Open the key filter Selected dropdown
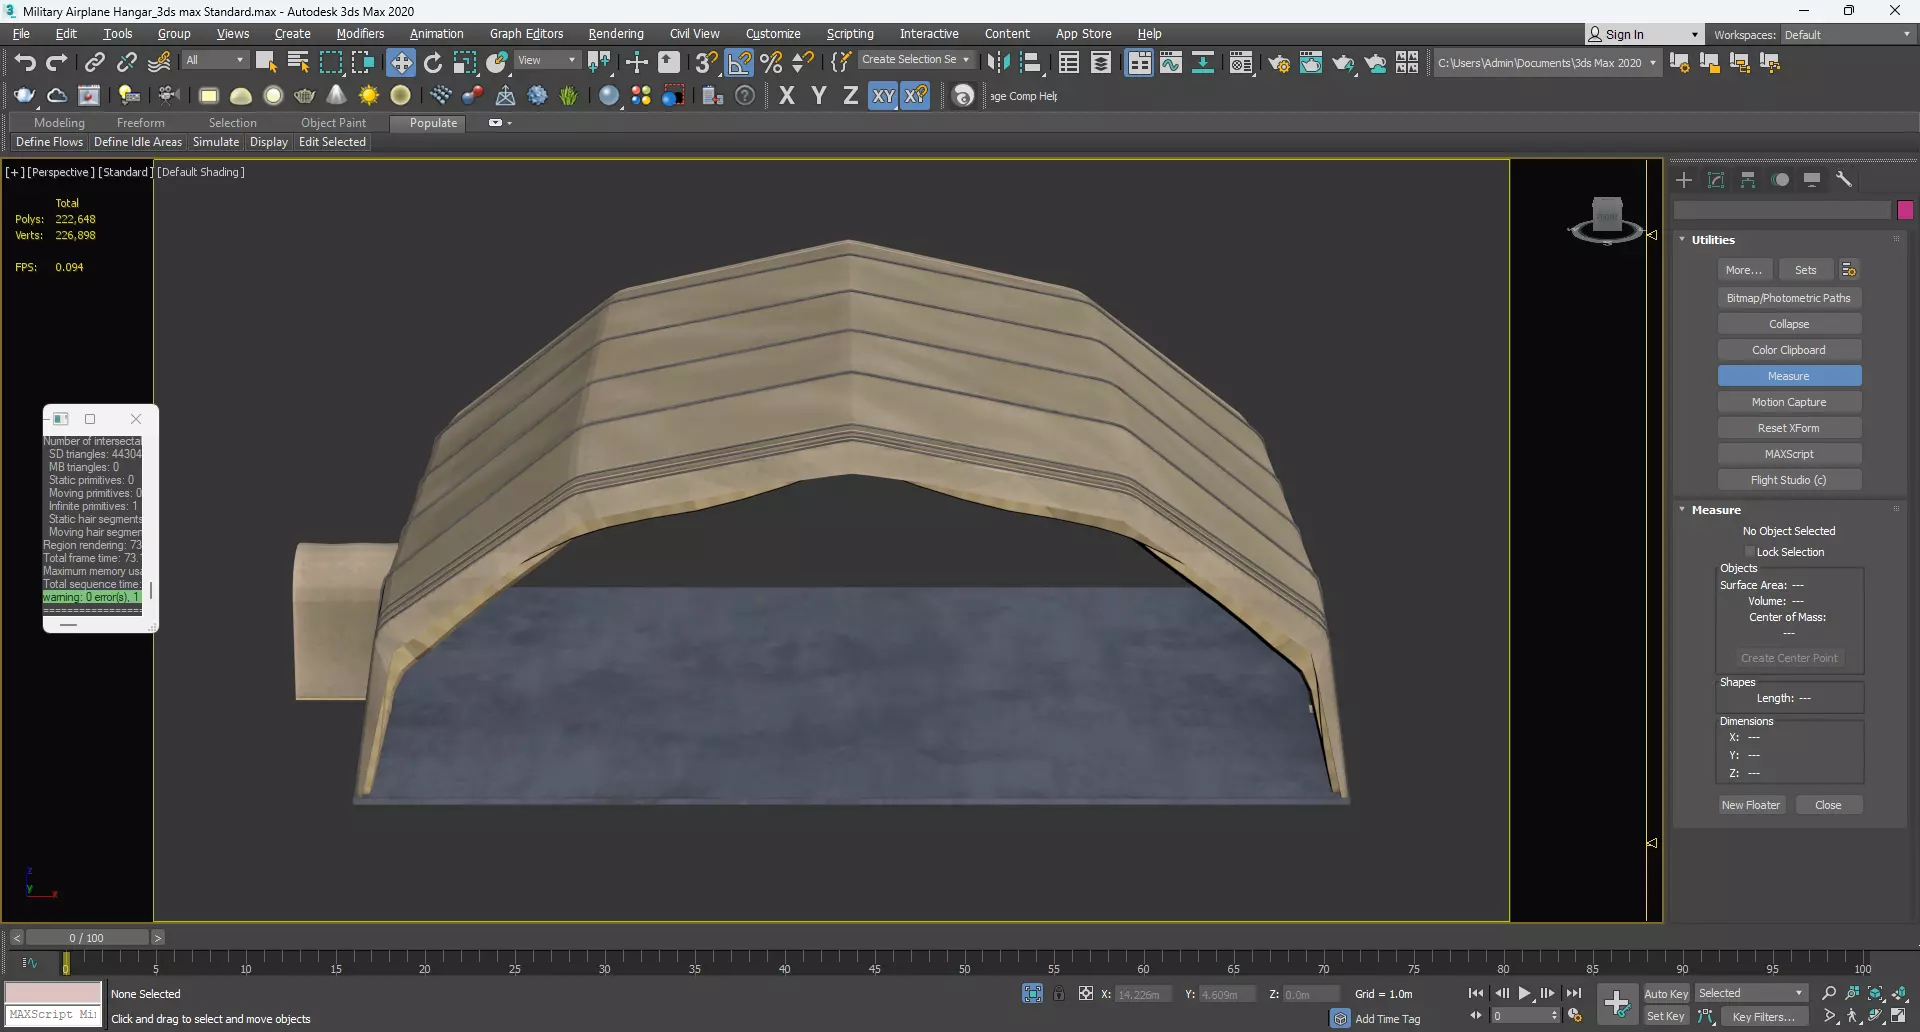Image resolution: width=1920 pixels, height=1032 pixels. pyautogui.click(x=1751, y=993)
